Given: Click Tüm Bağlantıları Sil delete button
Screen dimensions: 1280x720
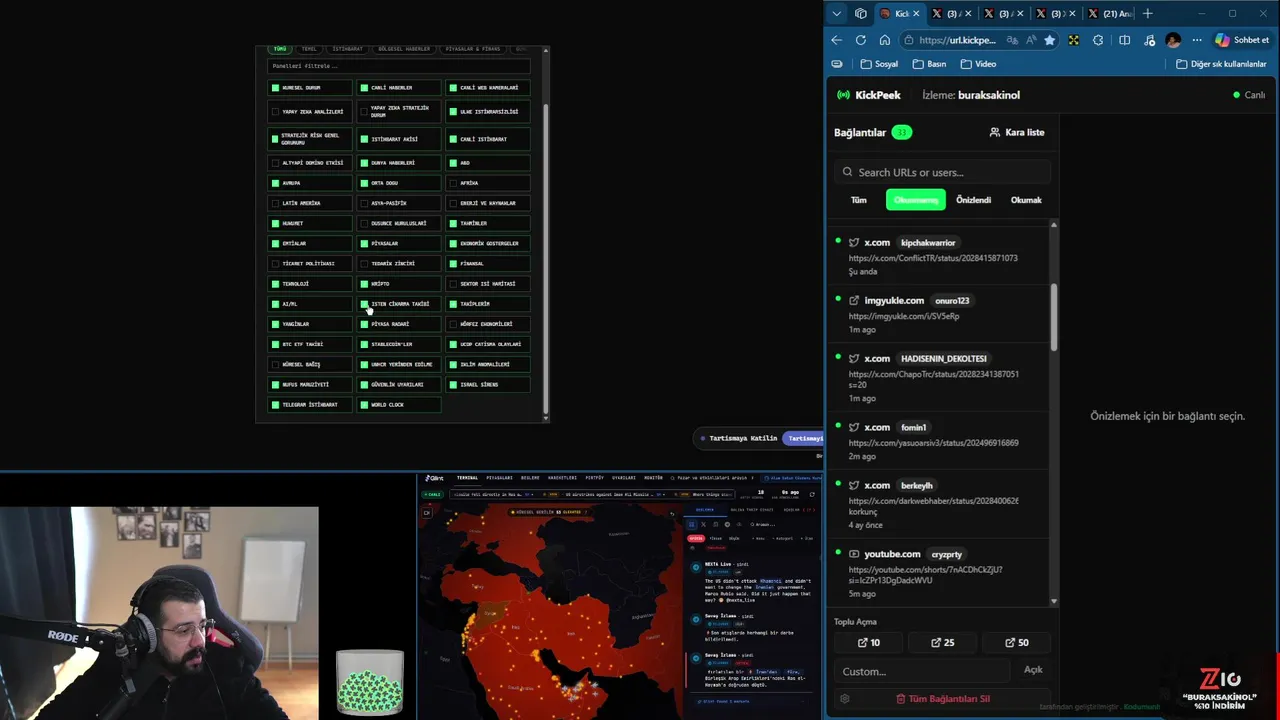Looking at the screenshot, I should coord(942,699).
